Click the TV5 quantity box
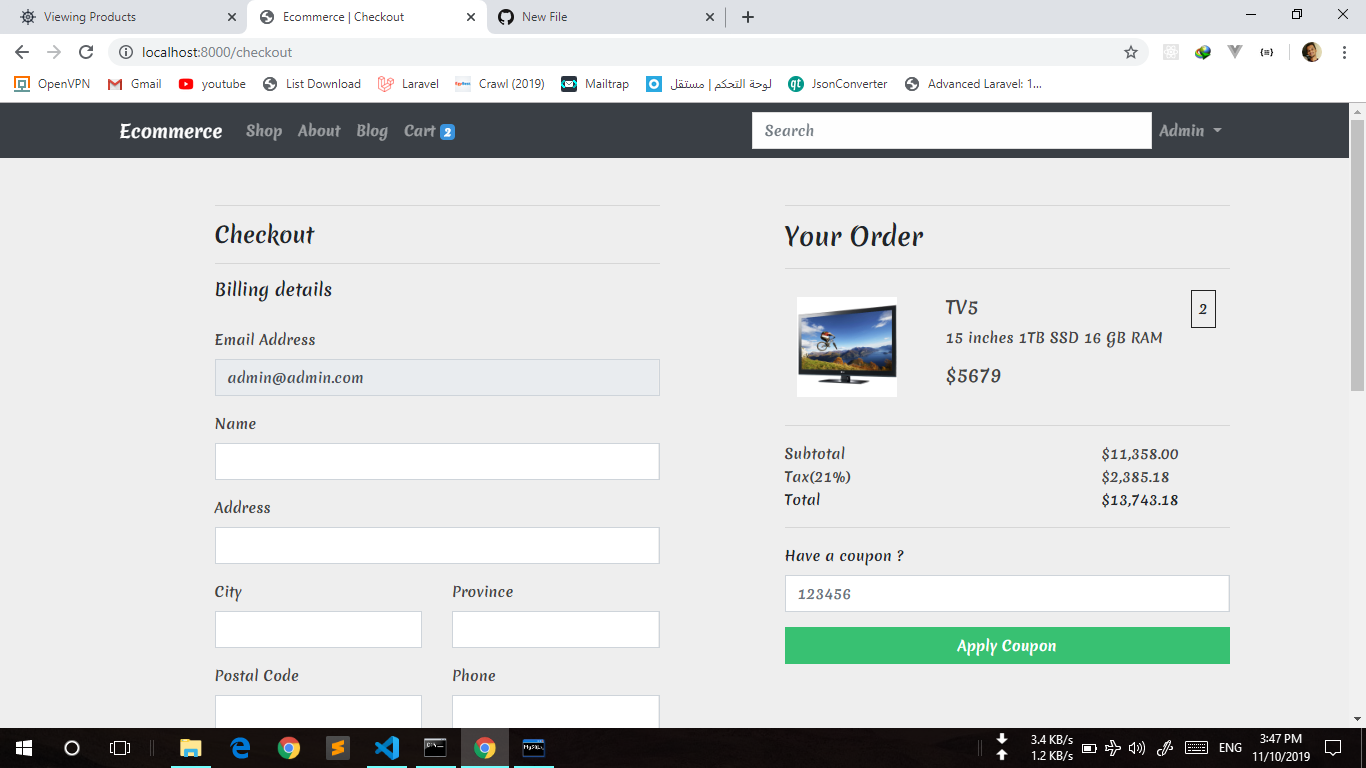 1203,309
